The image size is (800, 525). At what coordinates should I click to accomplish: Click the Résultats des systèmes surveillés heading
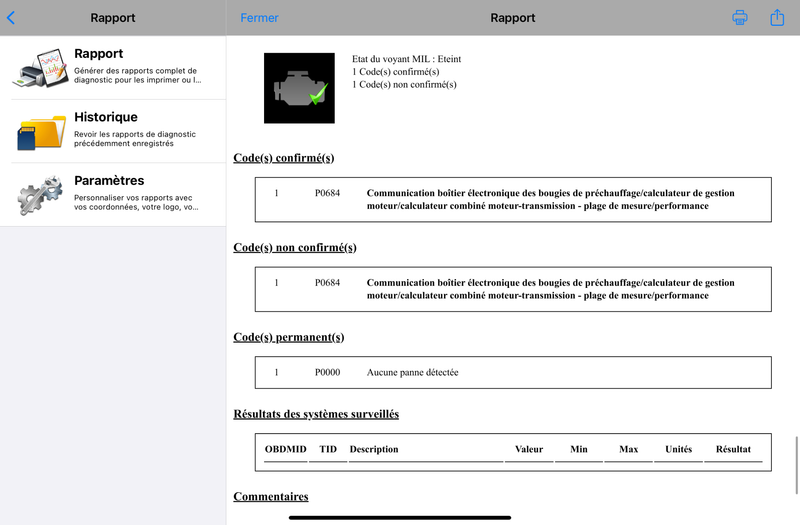point(315,414)
